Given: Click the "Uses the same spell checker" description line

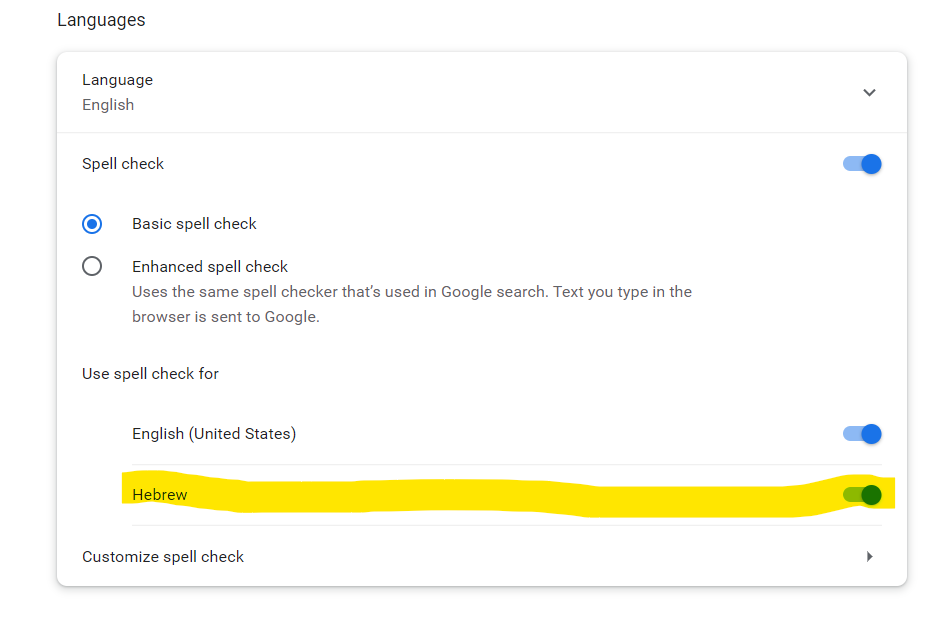Looking at the screenshot, I should click(x=412, y=292).
